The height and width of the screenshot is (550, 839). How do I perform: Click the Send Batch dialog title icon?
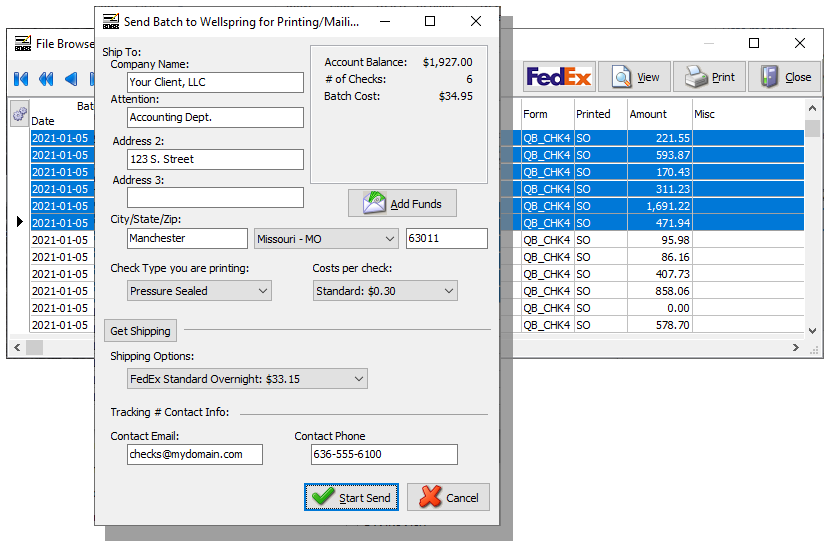point(111,21)
